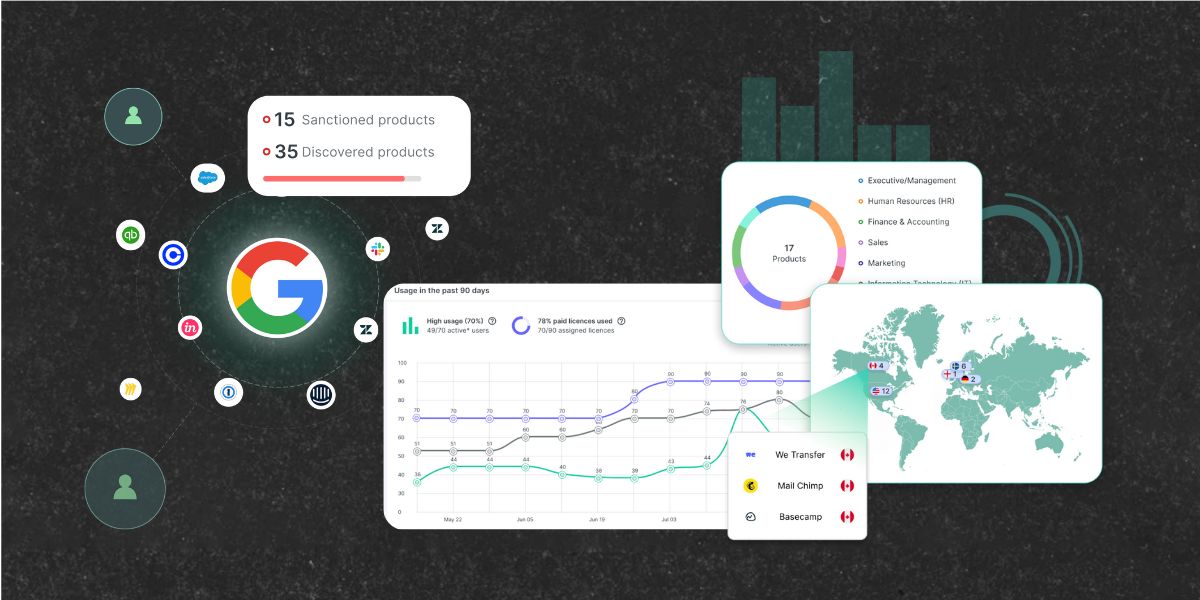Click the 78% paid licences used label
The image size is (1200, 600).
pyautogui.click(x=575, y=321)
